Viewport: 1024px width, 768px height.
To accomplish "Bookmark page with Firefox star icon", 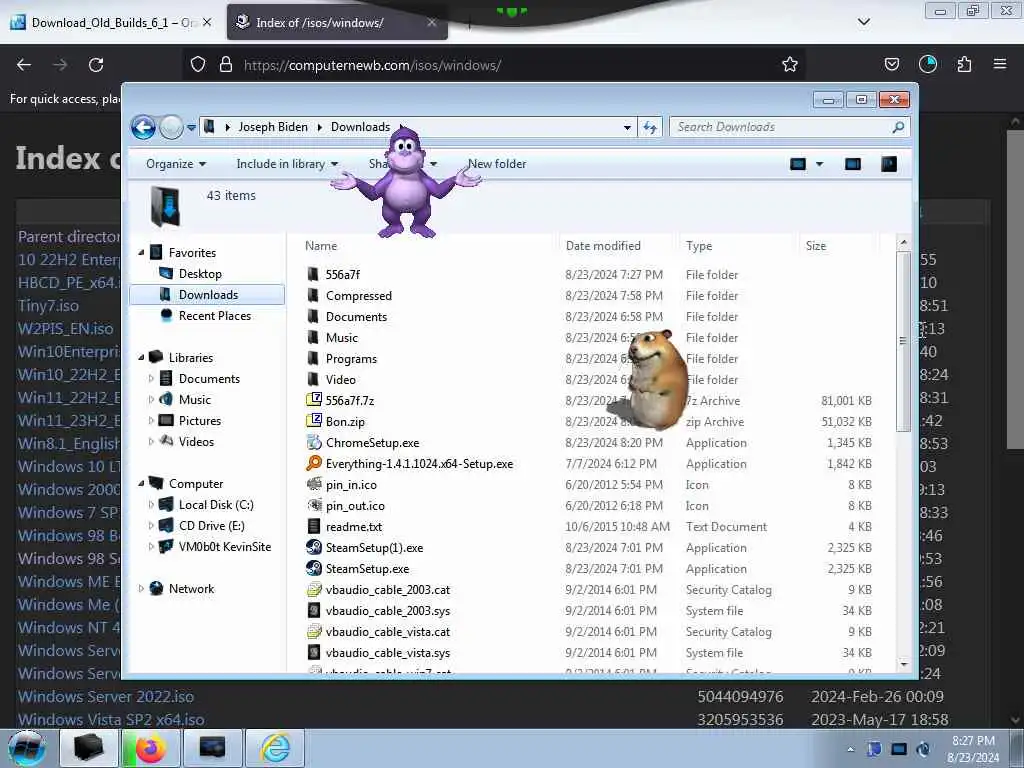I will tap(790, 64).
